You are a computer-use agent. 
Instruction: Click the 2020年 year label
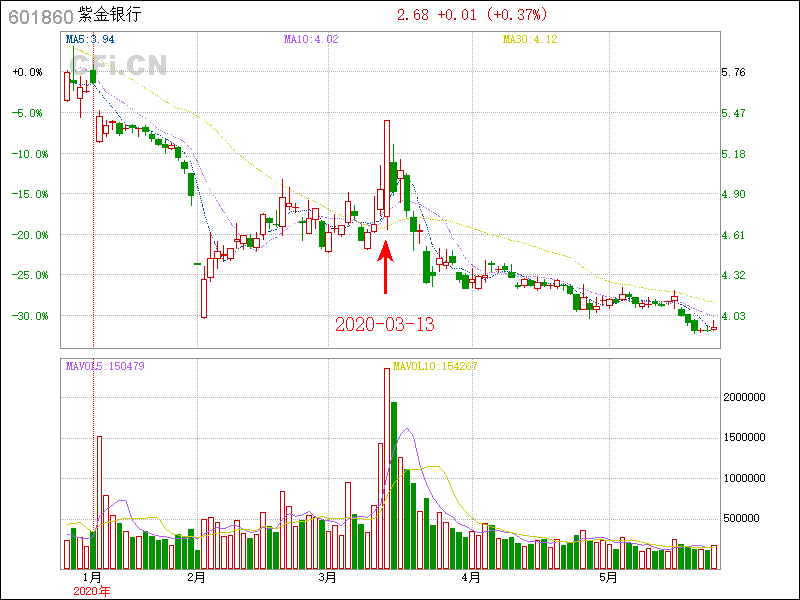93,591
